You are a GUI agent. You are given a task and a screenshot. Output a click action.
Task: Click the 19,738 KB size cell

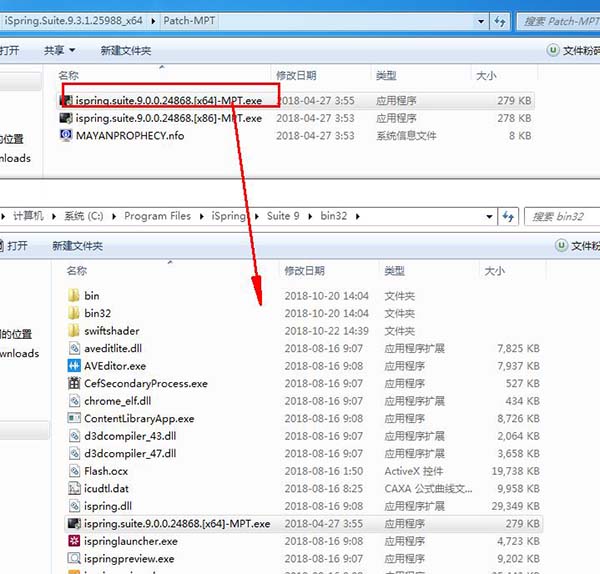(x=515, y=471)
